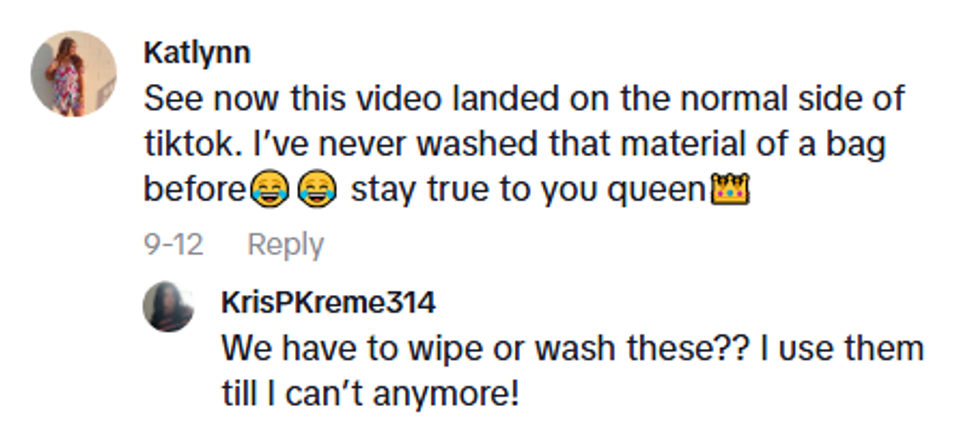Select the 'We have to wipe or wash' line

(572, 349)
